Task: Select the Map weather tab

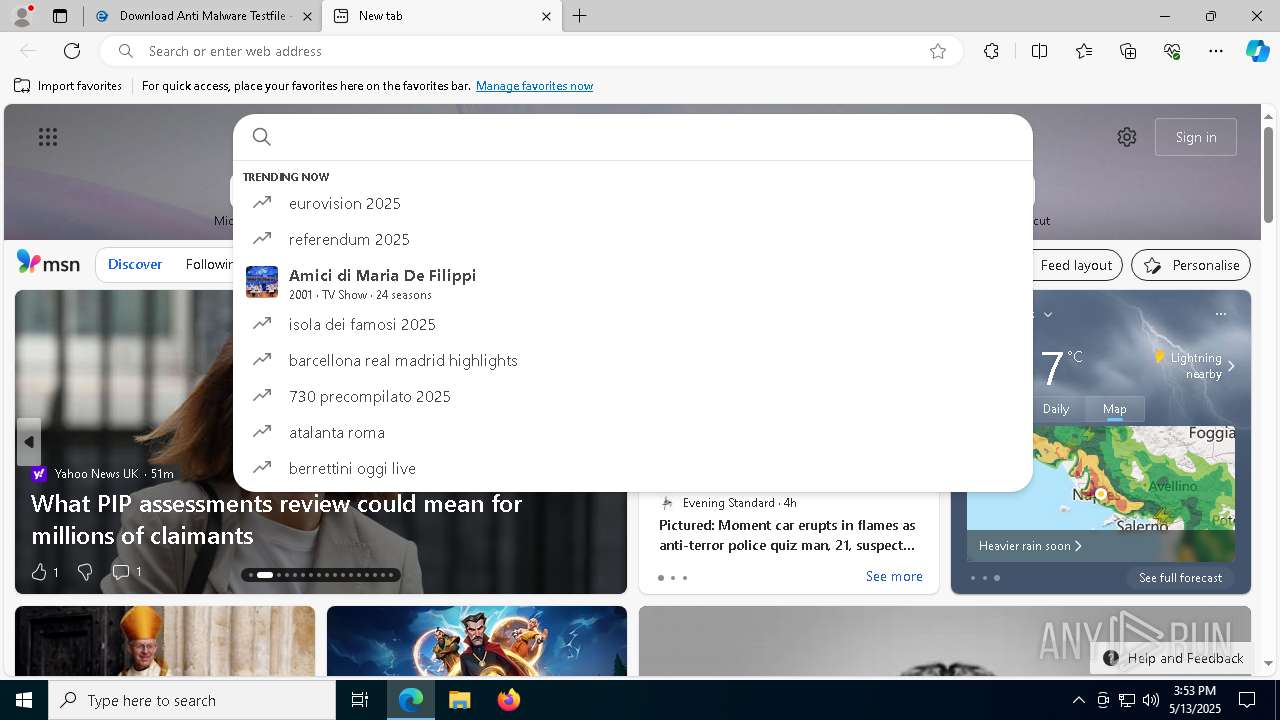Action: pyautogui.click(x=1114, y=408)
